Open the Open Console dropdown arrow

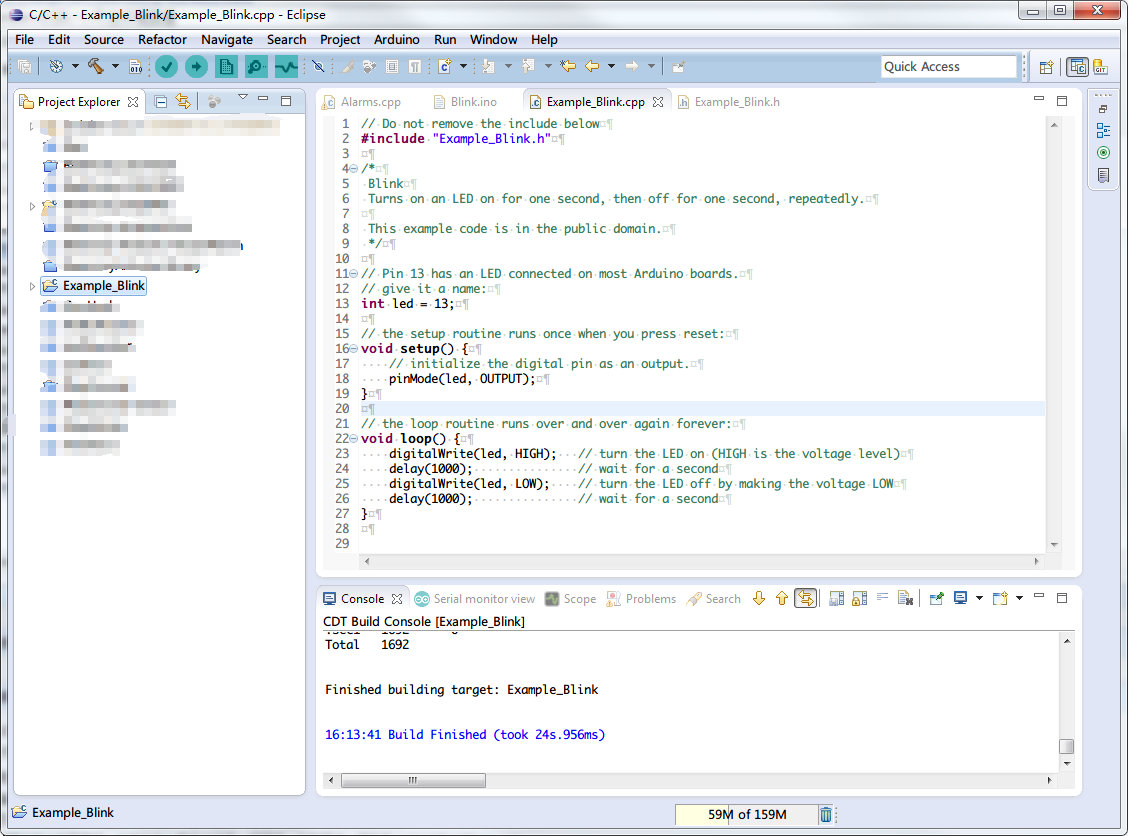tap(1019, 599)
